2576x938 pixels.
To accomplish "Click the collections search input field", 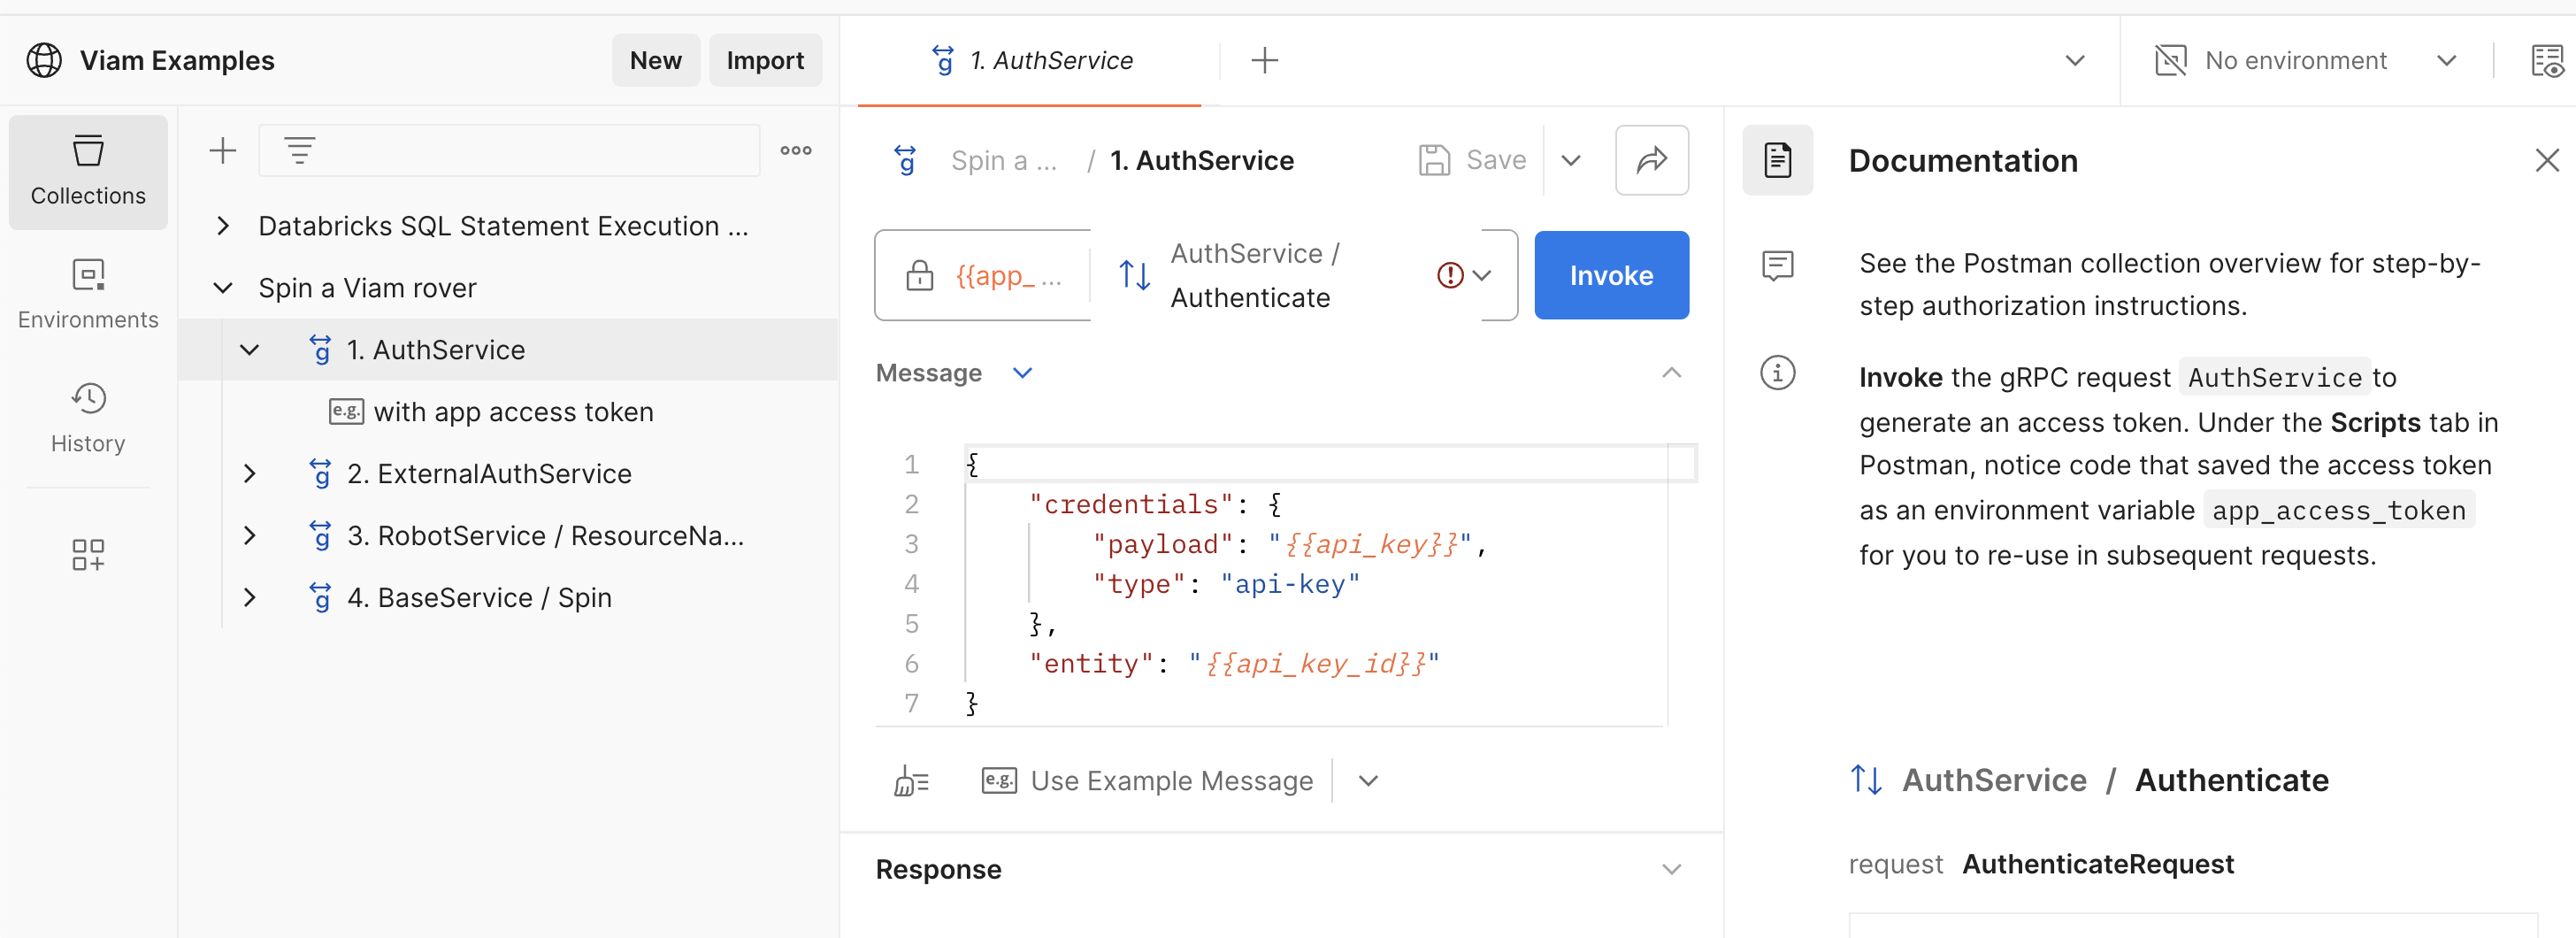I will [x=510, y=151].
